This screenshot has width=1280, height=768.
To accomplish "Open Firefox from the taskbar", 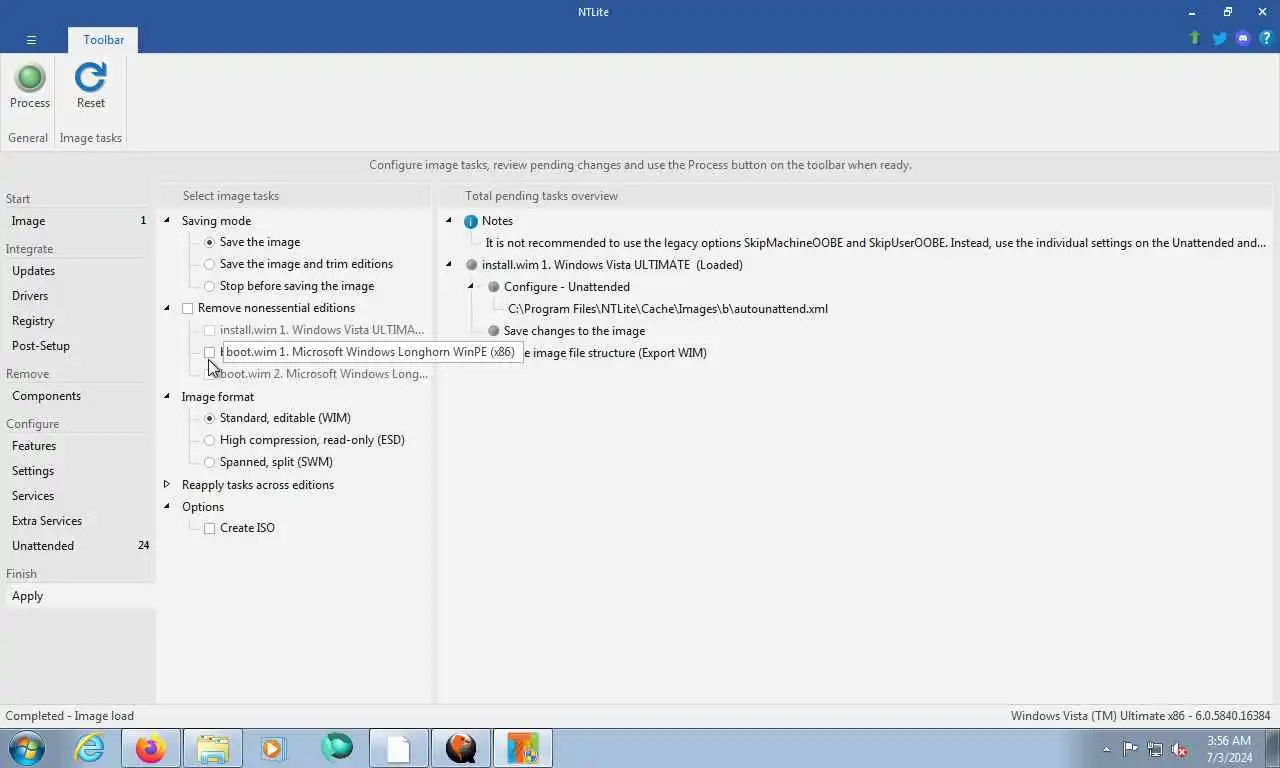I will click(x=151, y=748).
